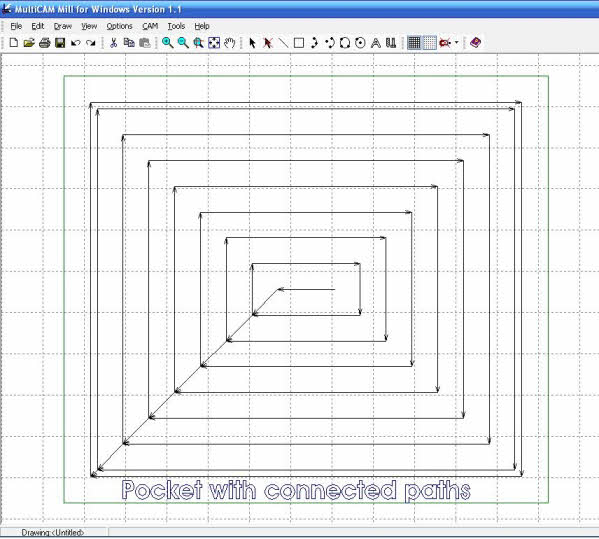Toggle the dotted grid display button
Image resolution: width=599 pixels, height=539 pixels.
(x=429, y=43)
